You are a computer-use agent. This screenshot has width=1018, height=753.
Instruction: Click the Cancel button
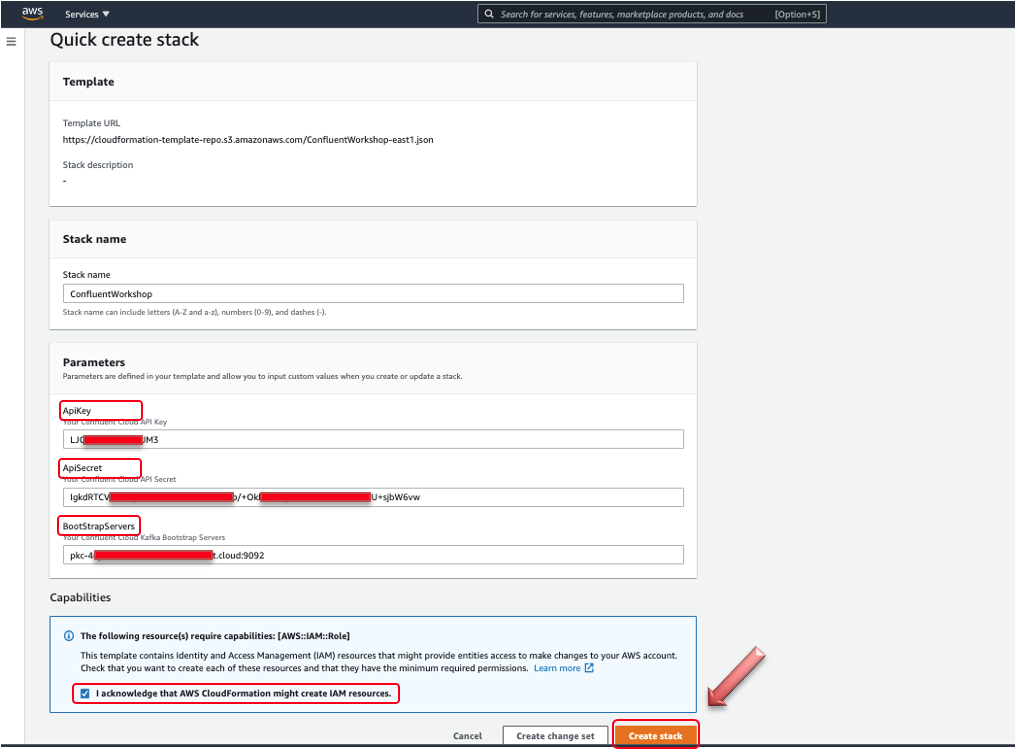tap(467, 735)
